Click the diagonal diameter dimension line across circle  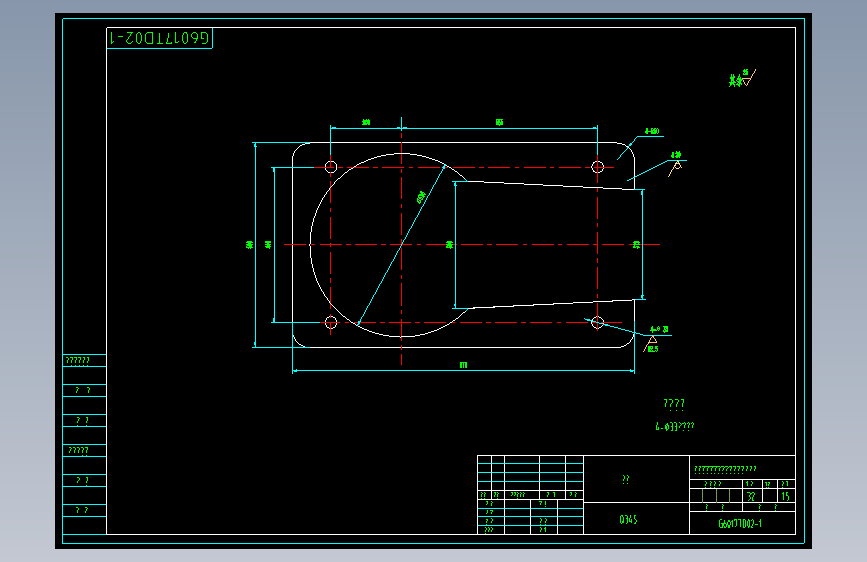402,244
